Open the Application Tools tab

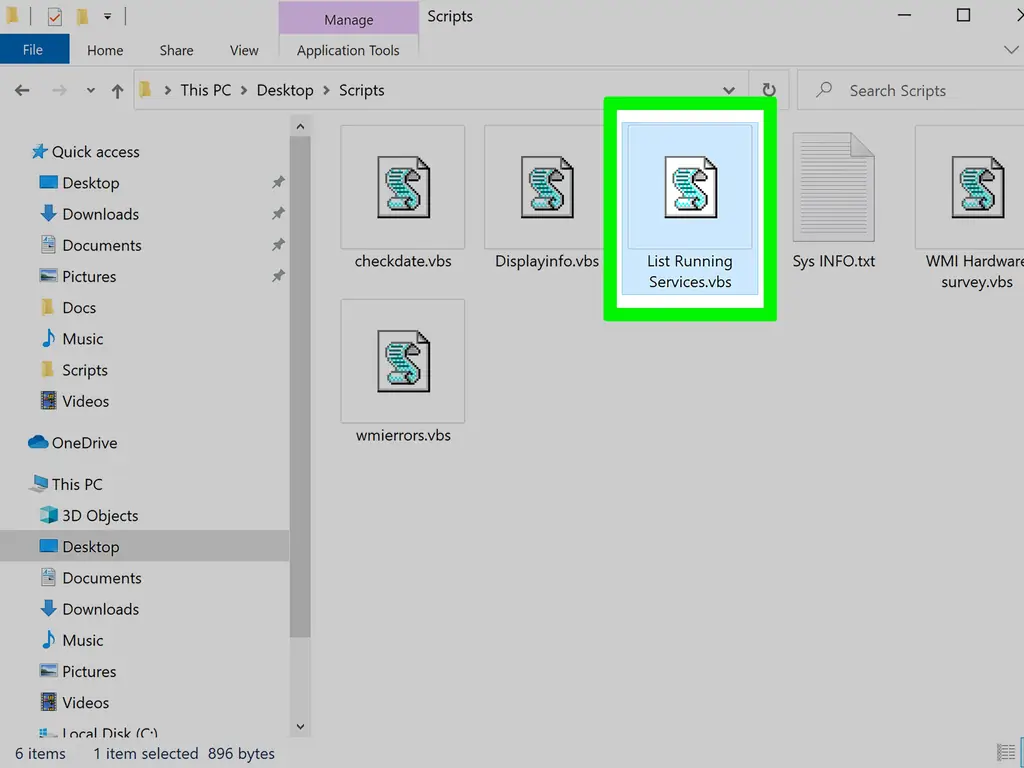pos(348,50)
